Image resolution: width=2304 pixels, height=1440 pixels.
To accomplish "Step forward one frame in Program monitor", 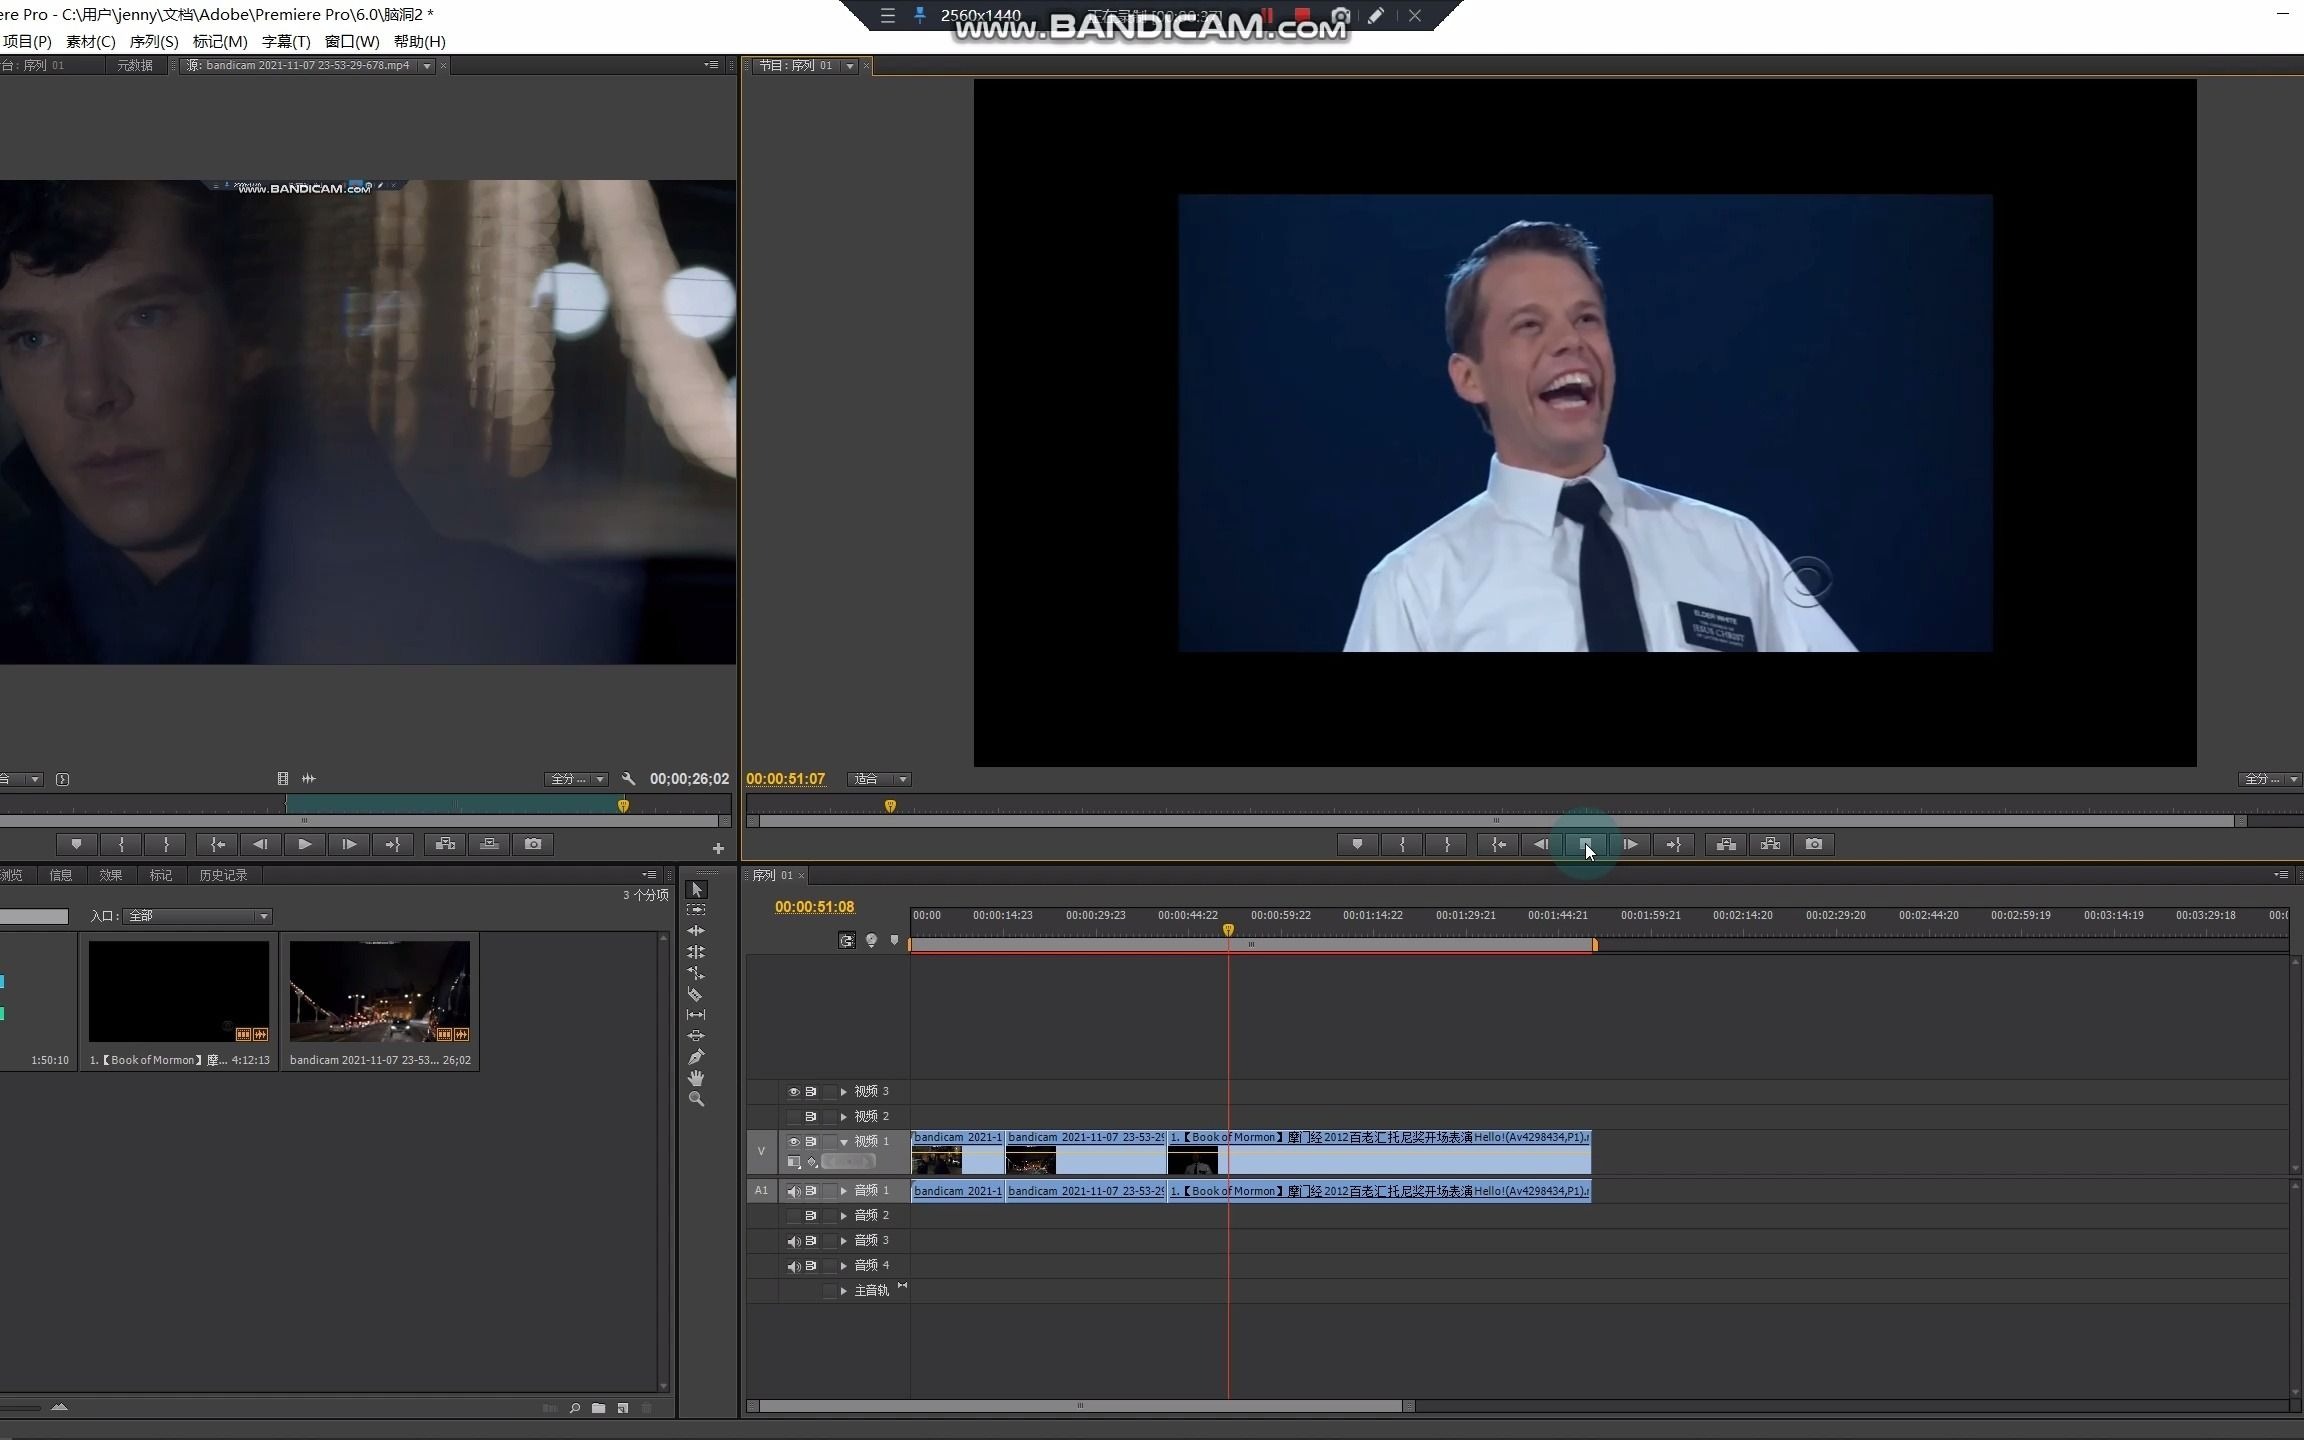I will coord(1630,844).
